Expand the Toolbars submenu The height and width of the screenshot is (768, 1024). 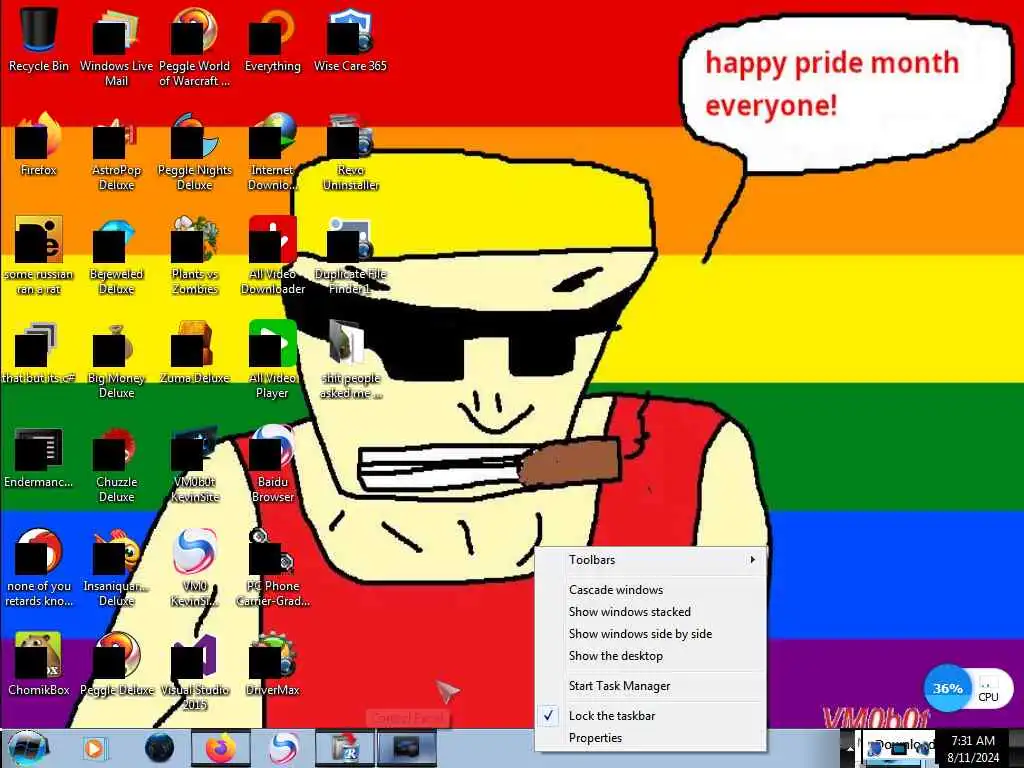click(x=650, y=560)
